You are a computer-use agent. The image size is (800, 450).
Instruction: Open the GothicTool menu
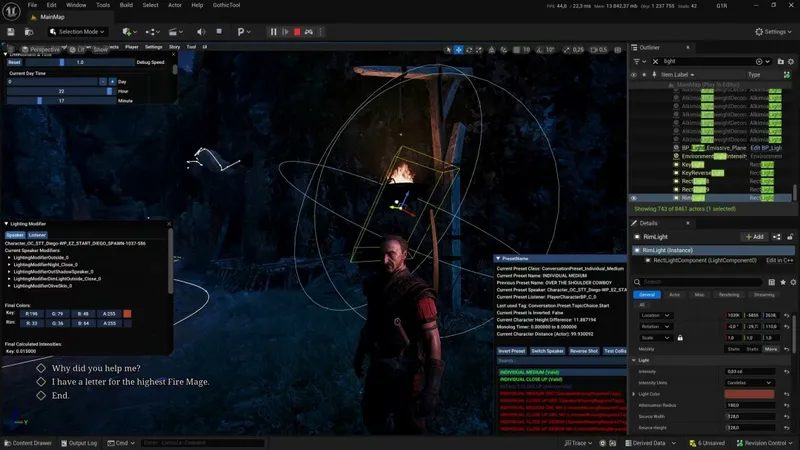[x=226, y=5]
